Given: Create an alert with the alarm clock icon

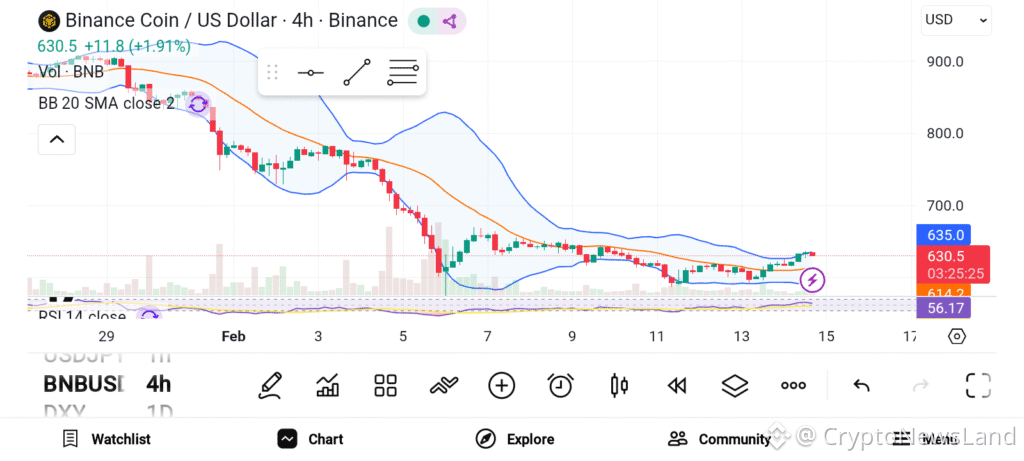Looking at the screenshot, I should (x=560, y=385).
